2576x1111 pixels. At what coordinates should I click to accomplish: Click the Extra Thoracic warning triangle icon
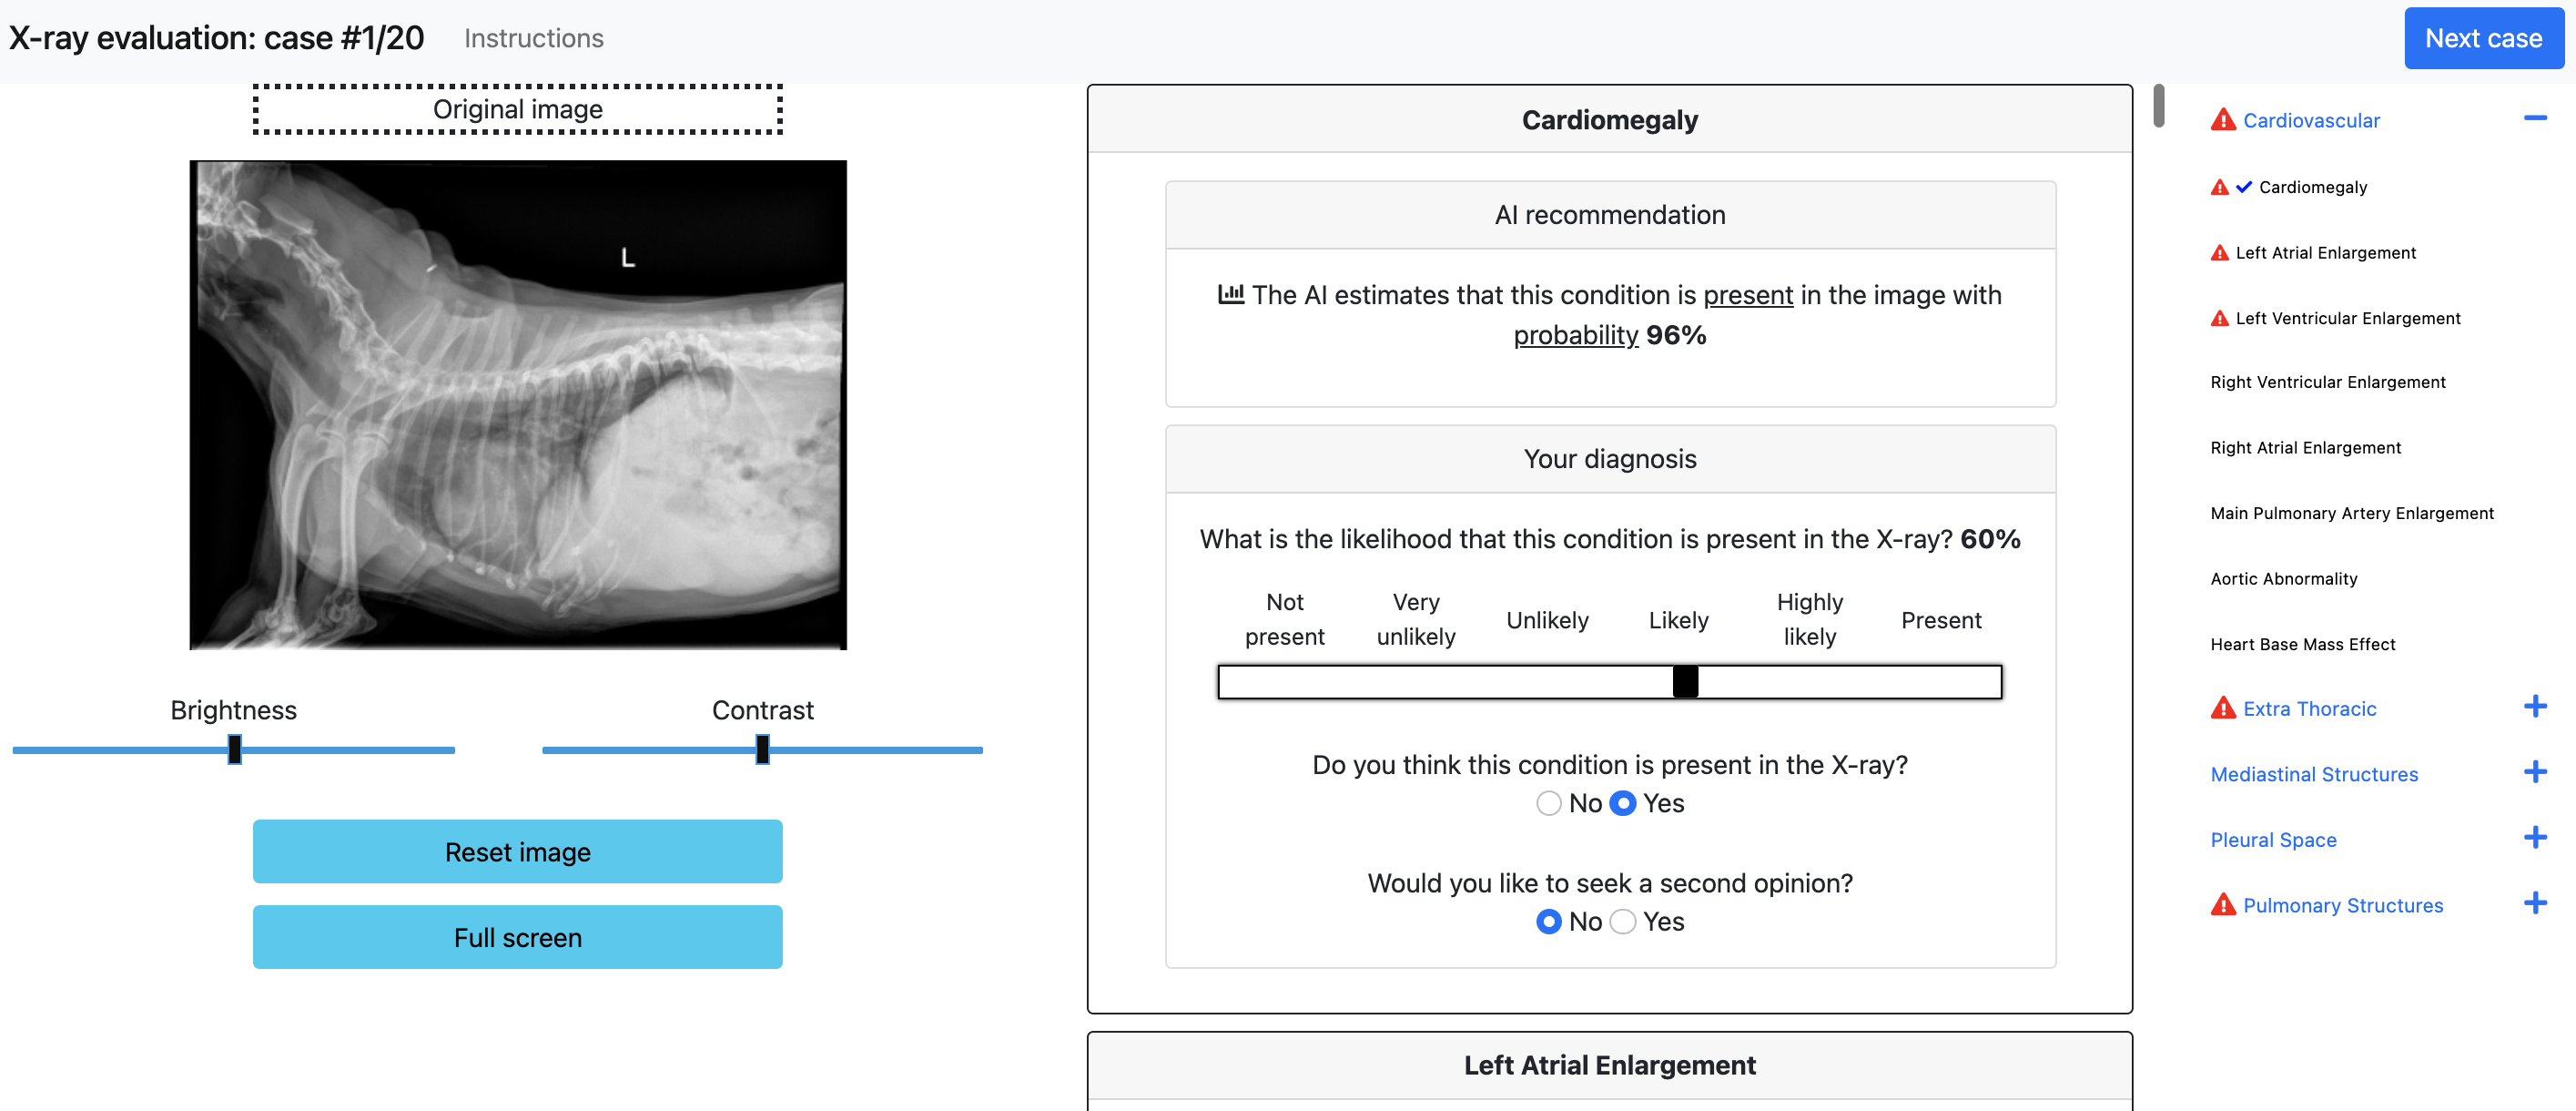2222,708
